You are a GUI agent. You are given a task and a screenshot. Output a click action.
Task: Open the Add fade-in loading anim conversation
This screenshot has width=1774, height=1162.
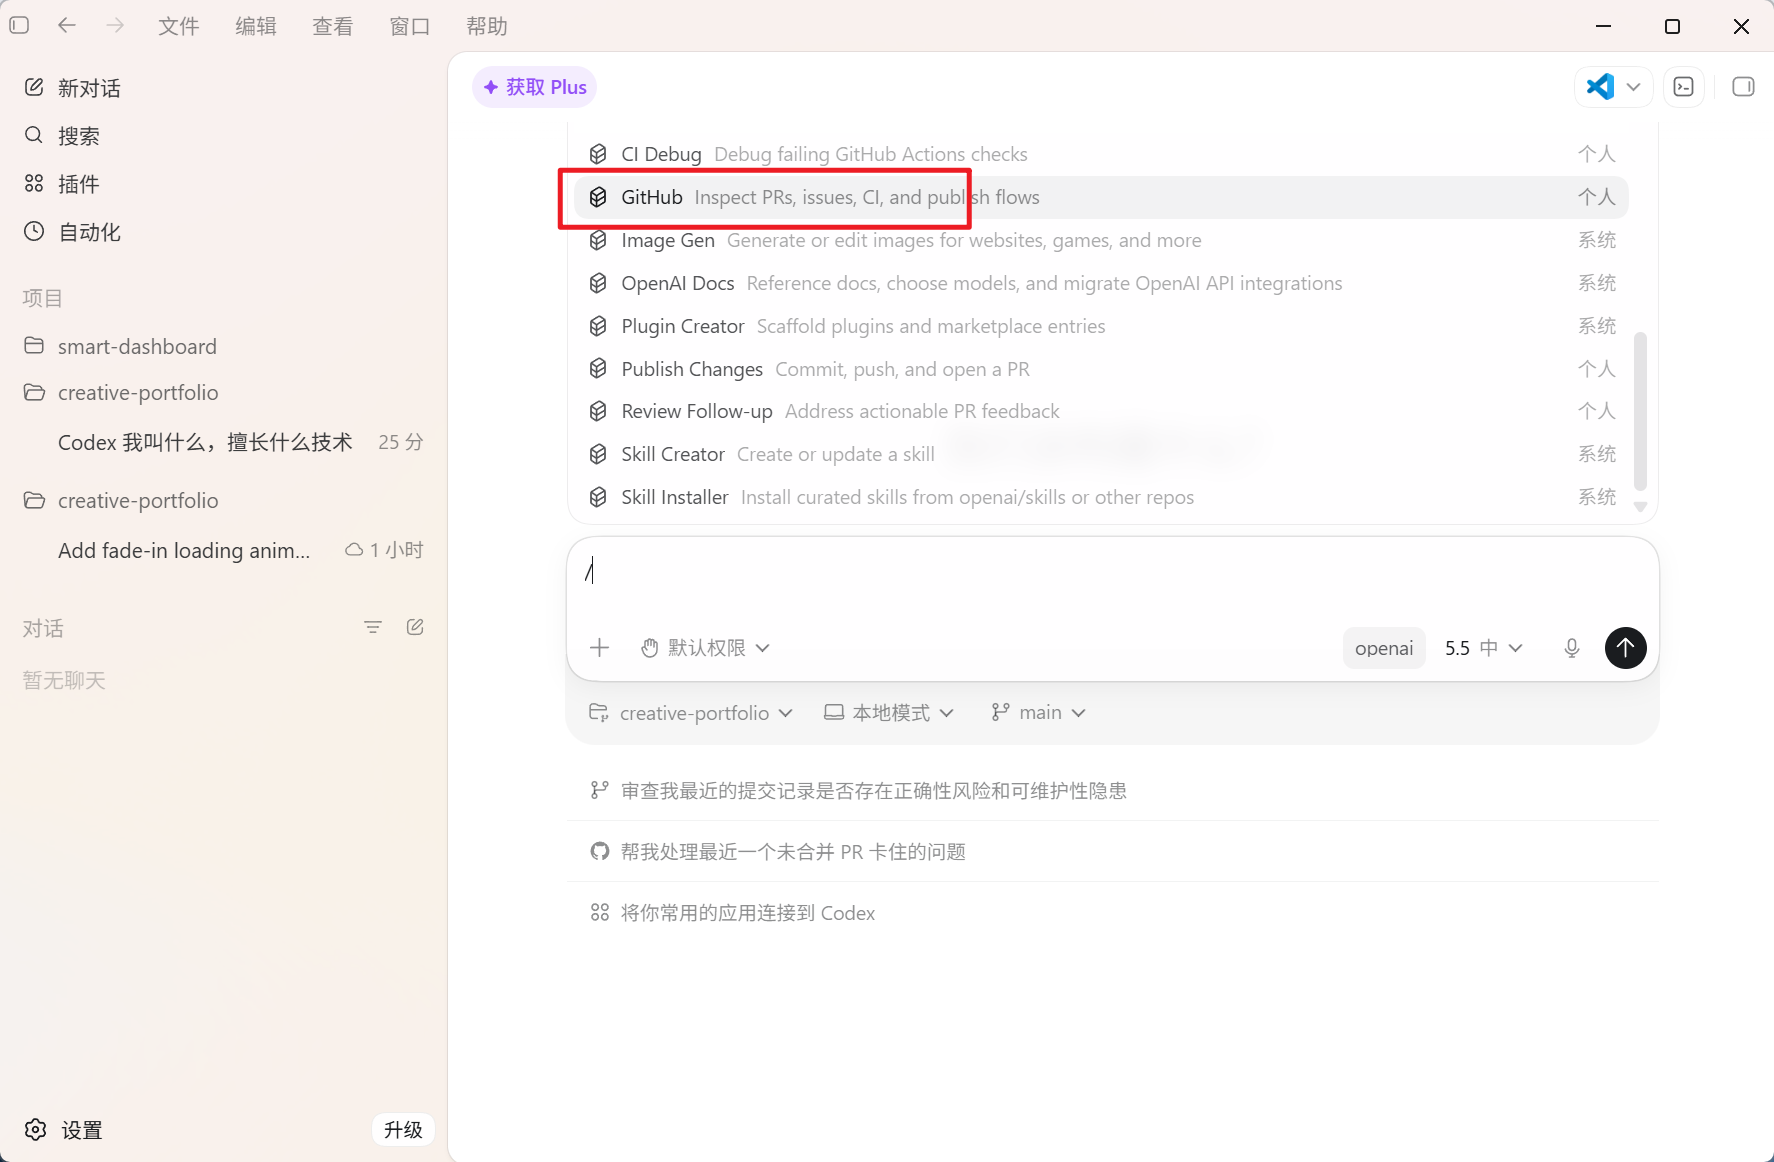[x=224, y=550]
